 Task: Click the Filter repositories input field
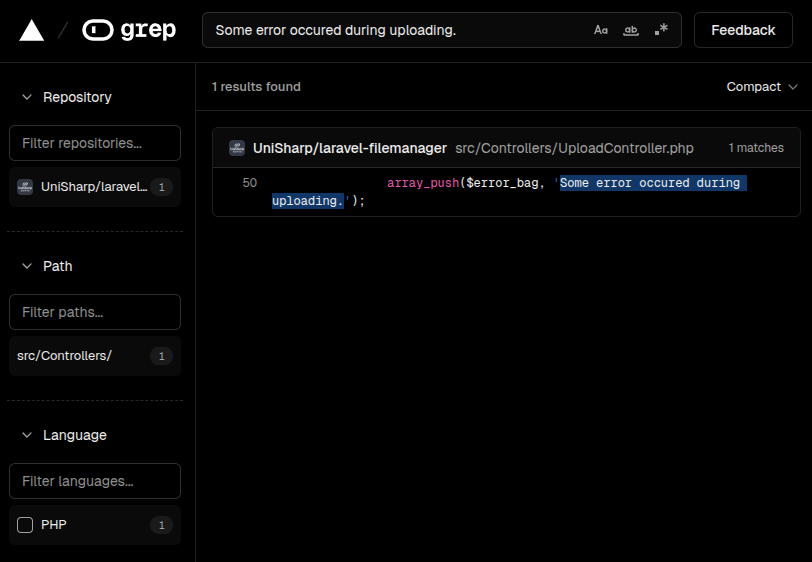[94, 143]
